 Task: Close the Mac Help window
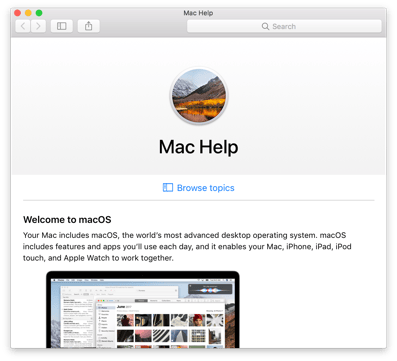(18, 13)
